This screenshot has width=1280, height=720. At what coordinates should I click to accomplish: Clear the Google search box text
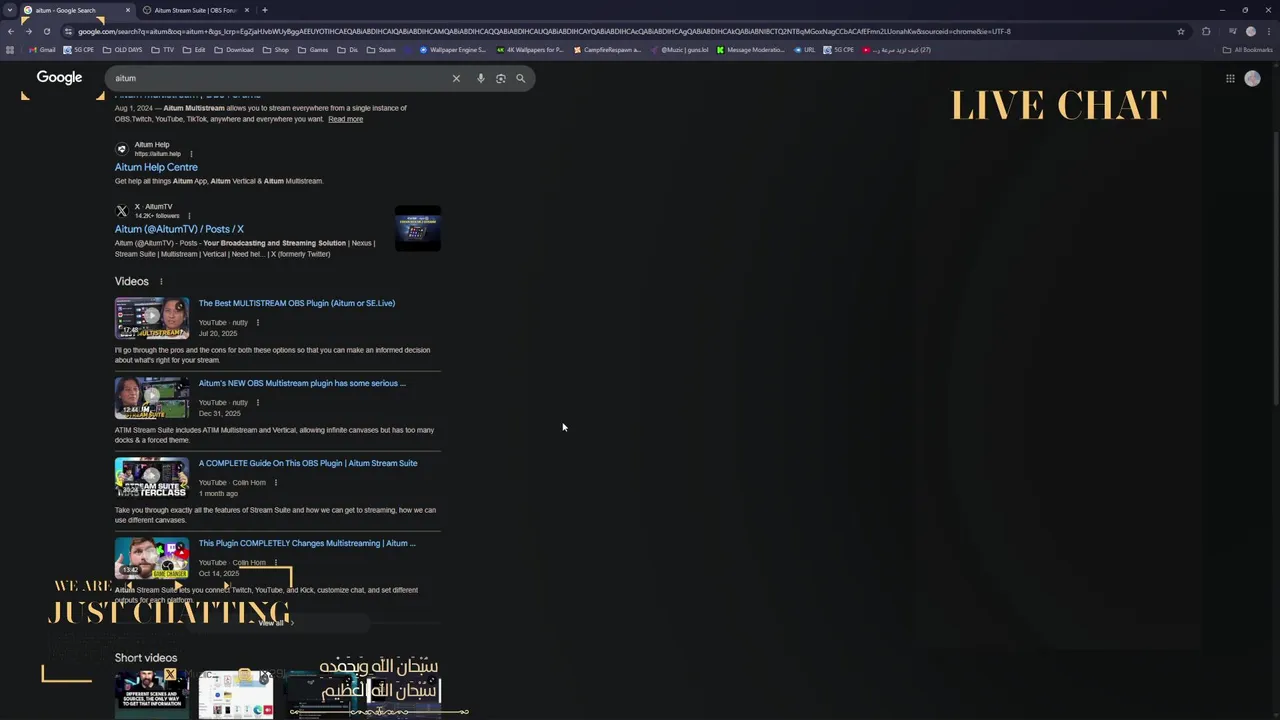click(456, 78)
